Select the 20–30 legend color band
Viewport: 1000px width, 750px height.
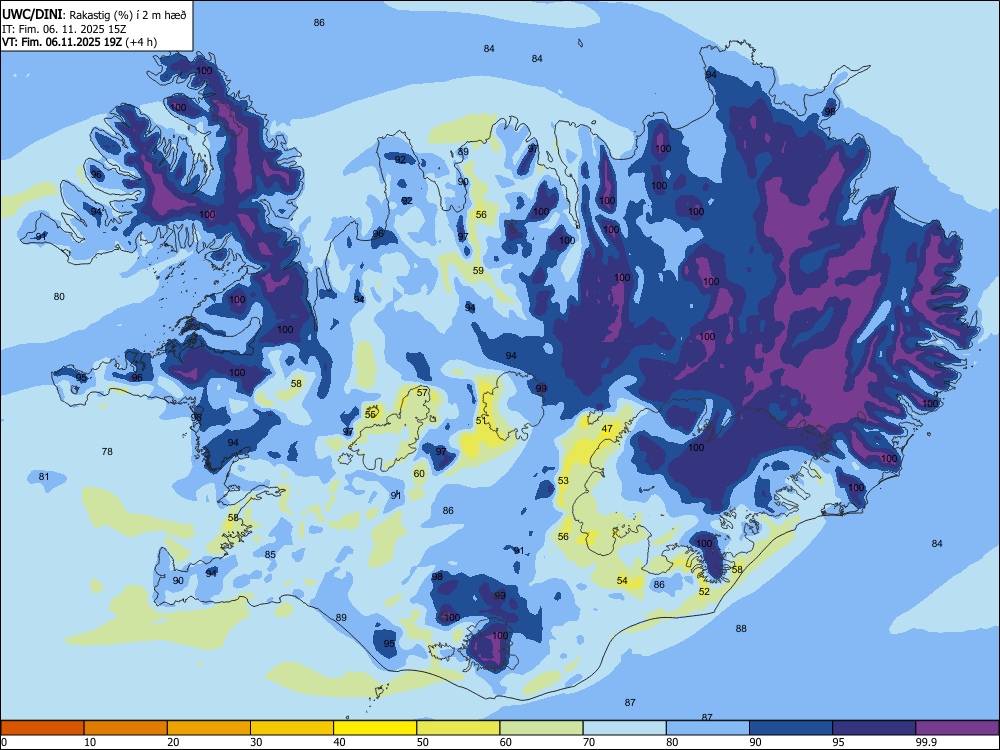[x=209, y=728]
